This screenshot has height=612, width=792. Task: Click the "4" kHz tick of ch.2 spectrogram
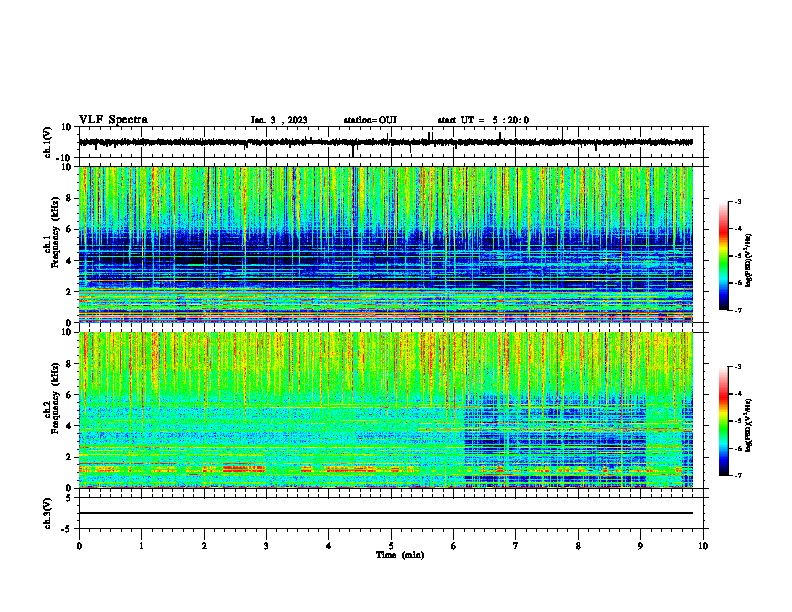(69, 426)
